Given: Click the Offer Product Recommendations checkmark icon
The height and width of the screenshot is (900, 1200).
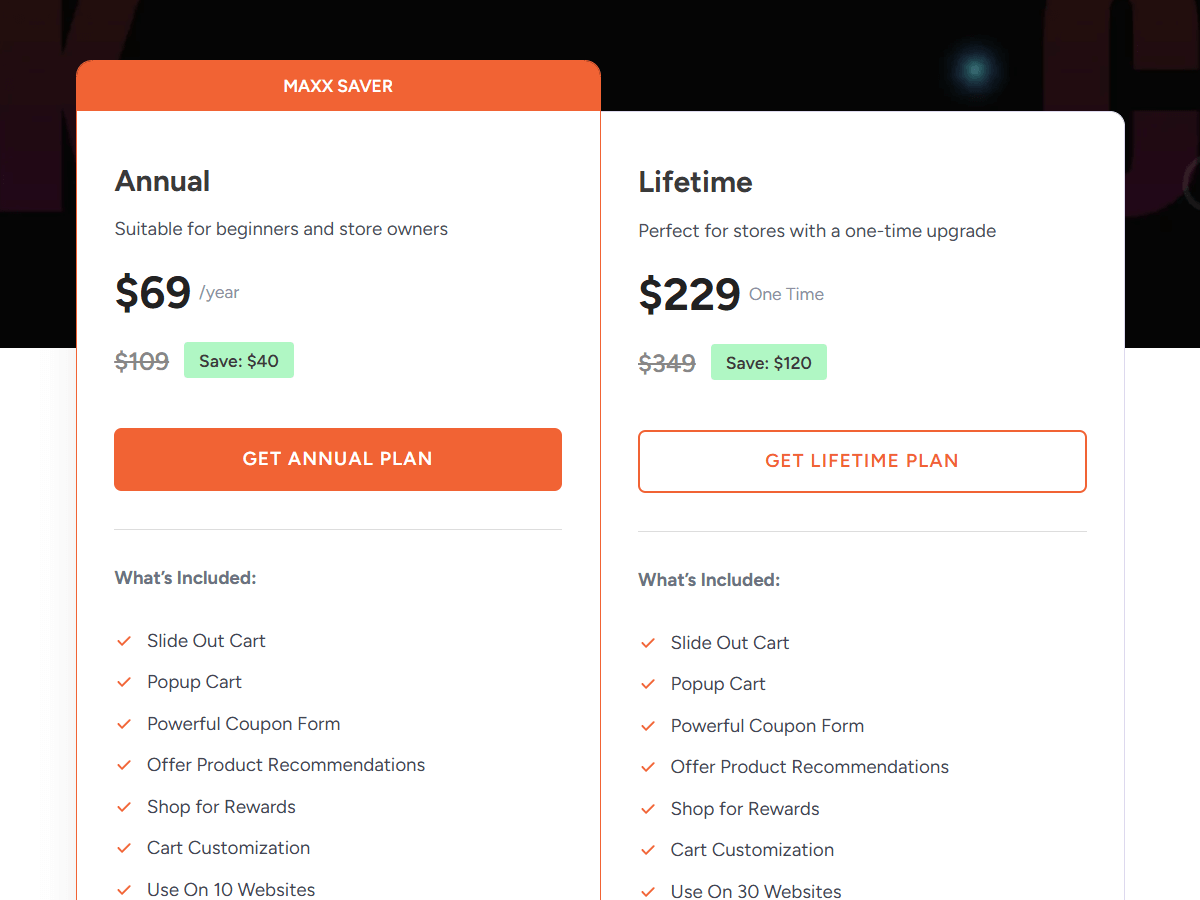Looking at the screenshot, I should pos(124,765).
